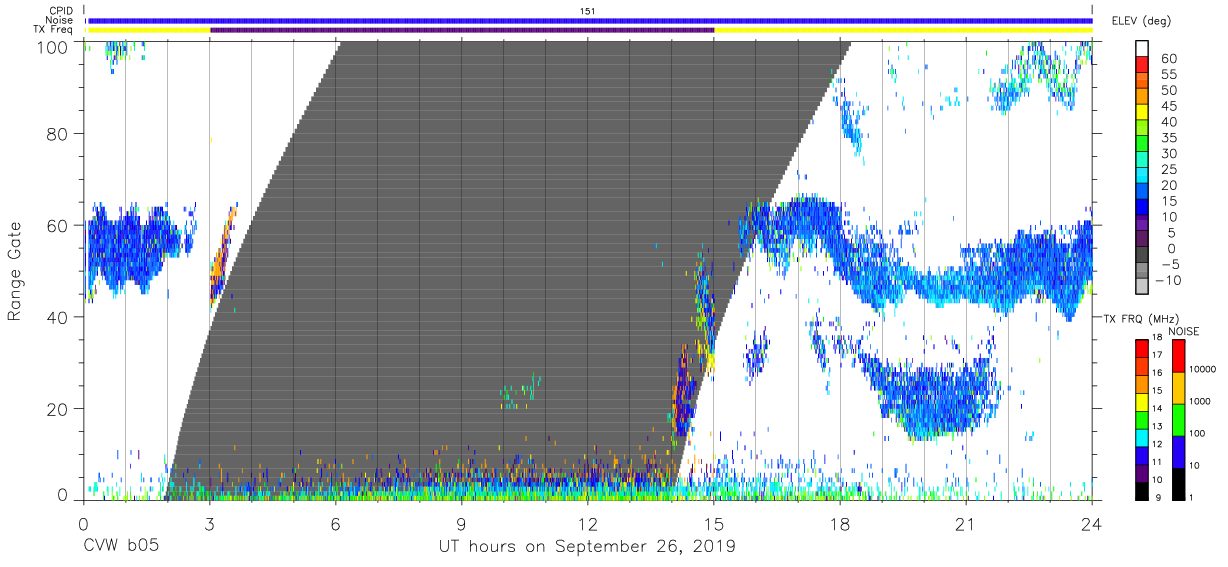This screenshot has height=567, width=1228.
Task: Select the purple segment of TX Freq bar
Action: pyautogui.click(x=462, y=30)
